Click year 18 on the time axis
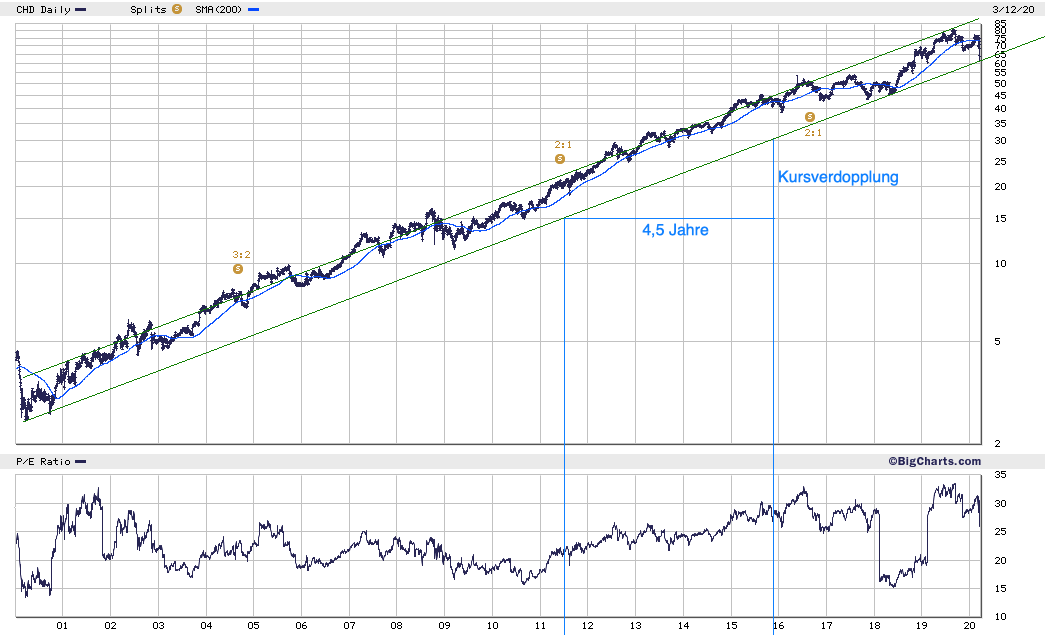The image size is (1045, 635). tap(874, 626)
